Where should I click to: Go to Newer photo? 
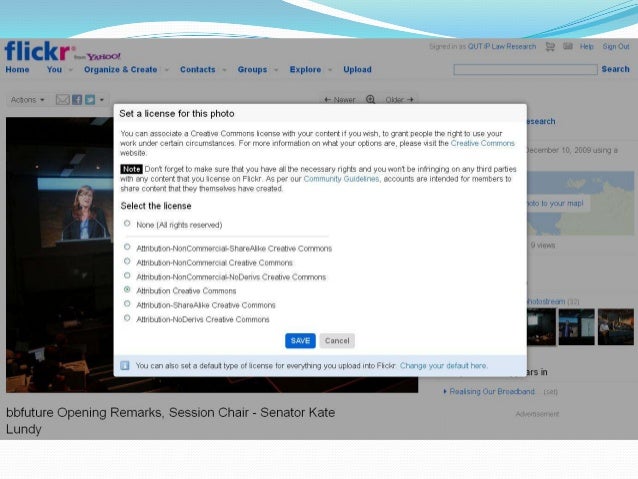339,100
